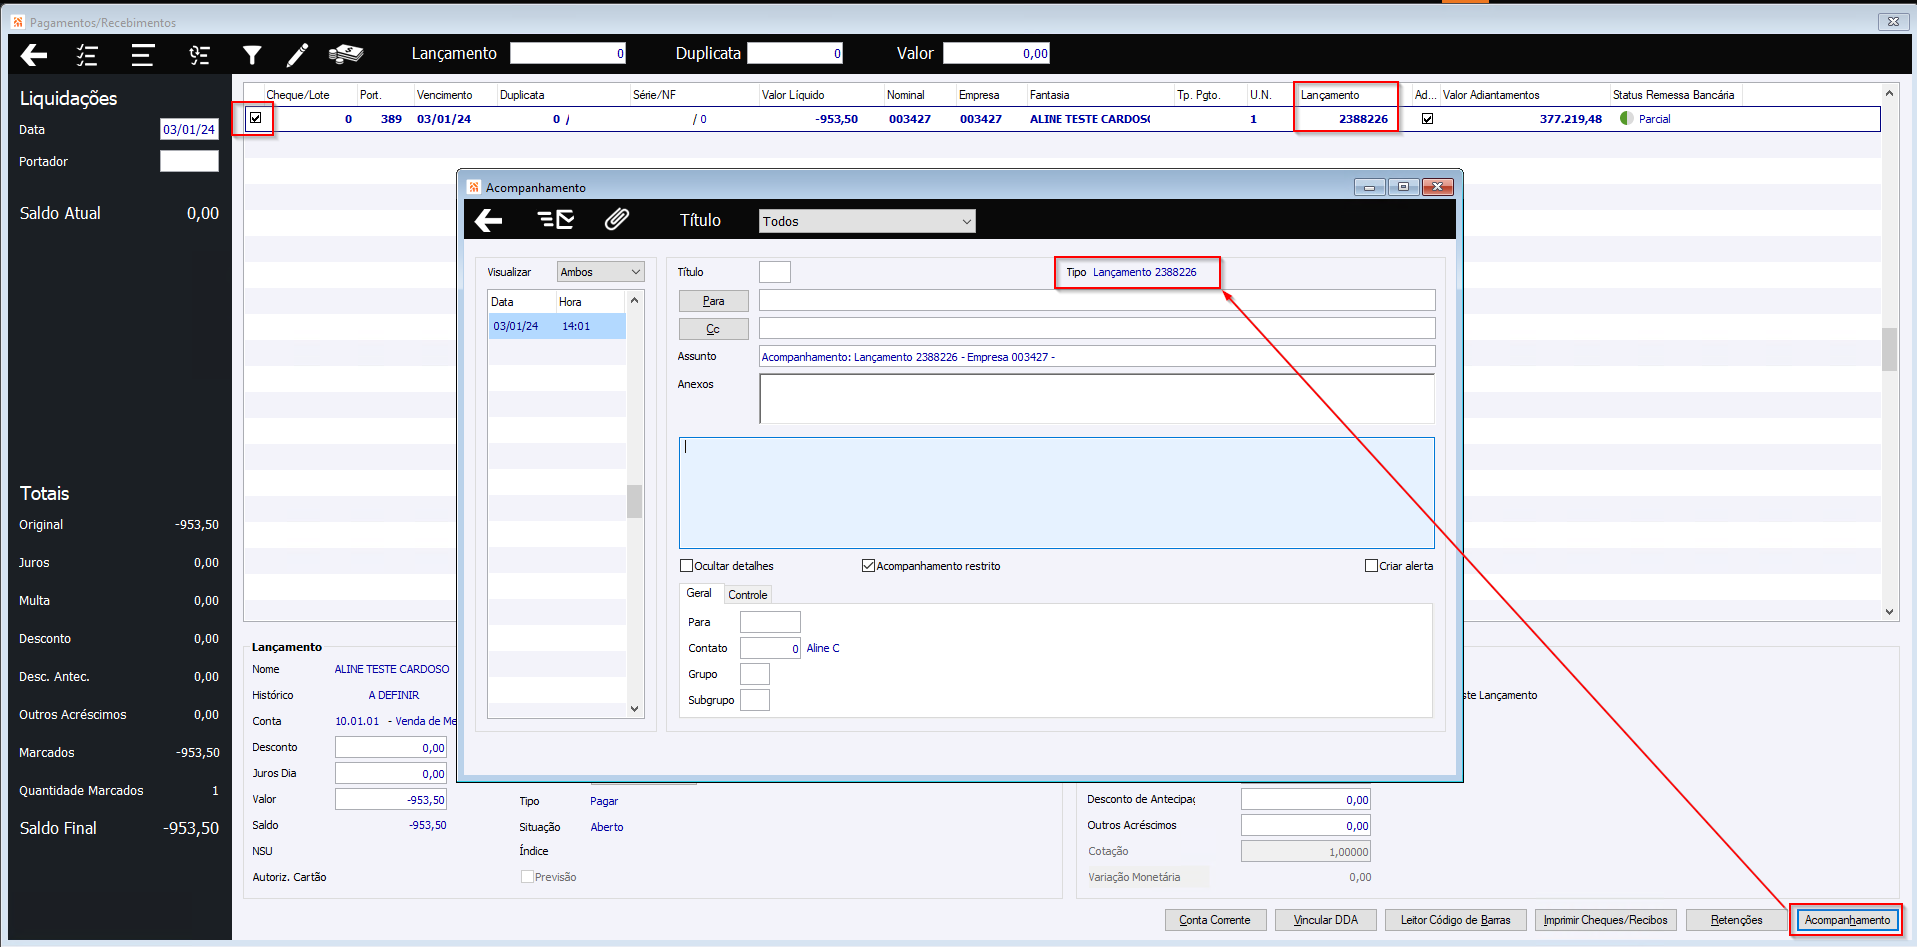This screenshot has height=947, width=1917.
Task: Click the Para recipient button
Action: click(x=713, y=301)
